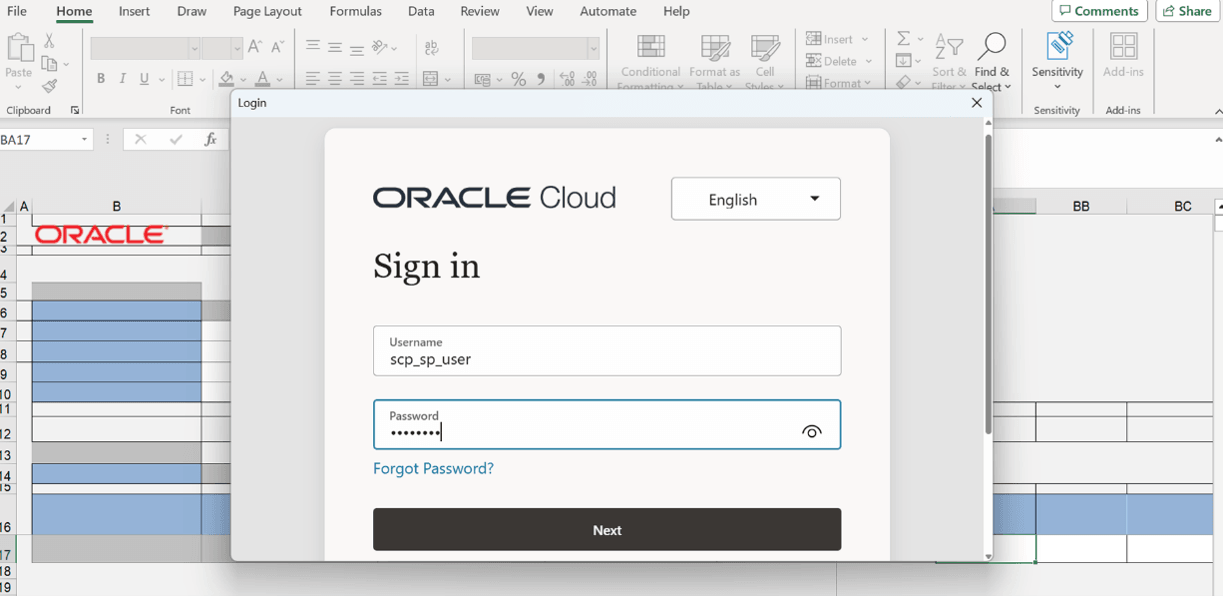Click the Forgot Password? link
This screenshot has height=596, width=1223.
433,468
